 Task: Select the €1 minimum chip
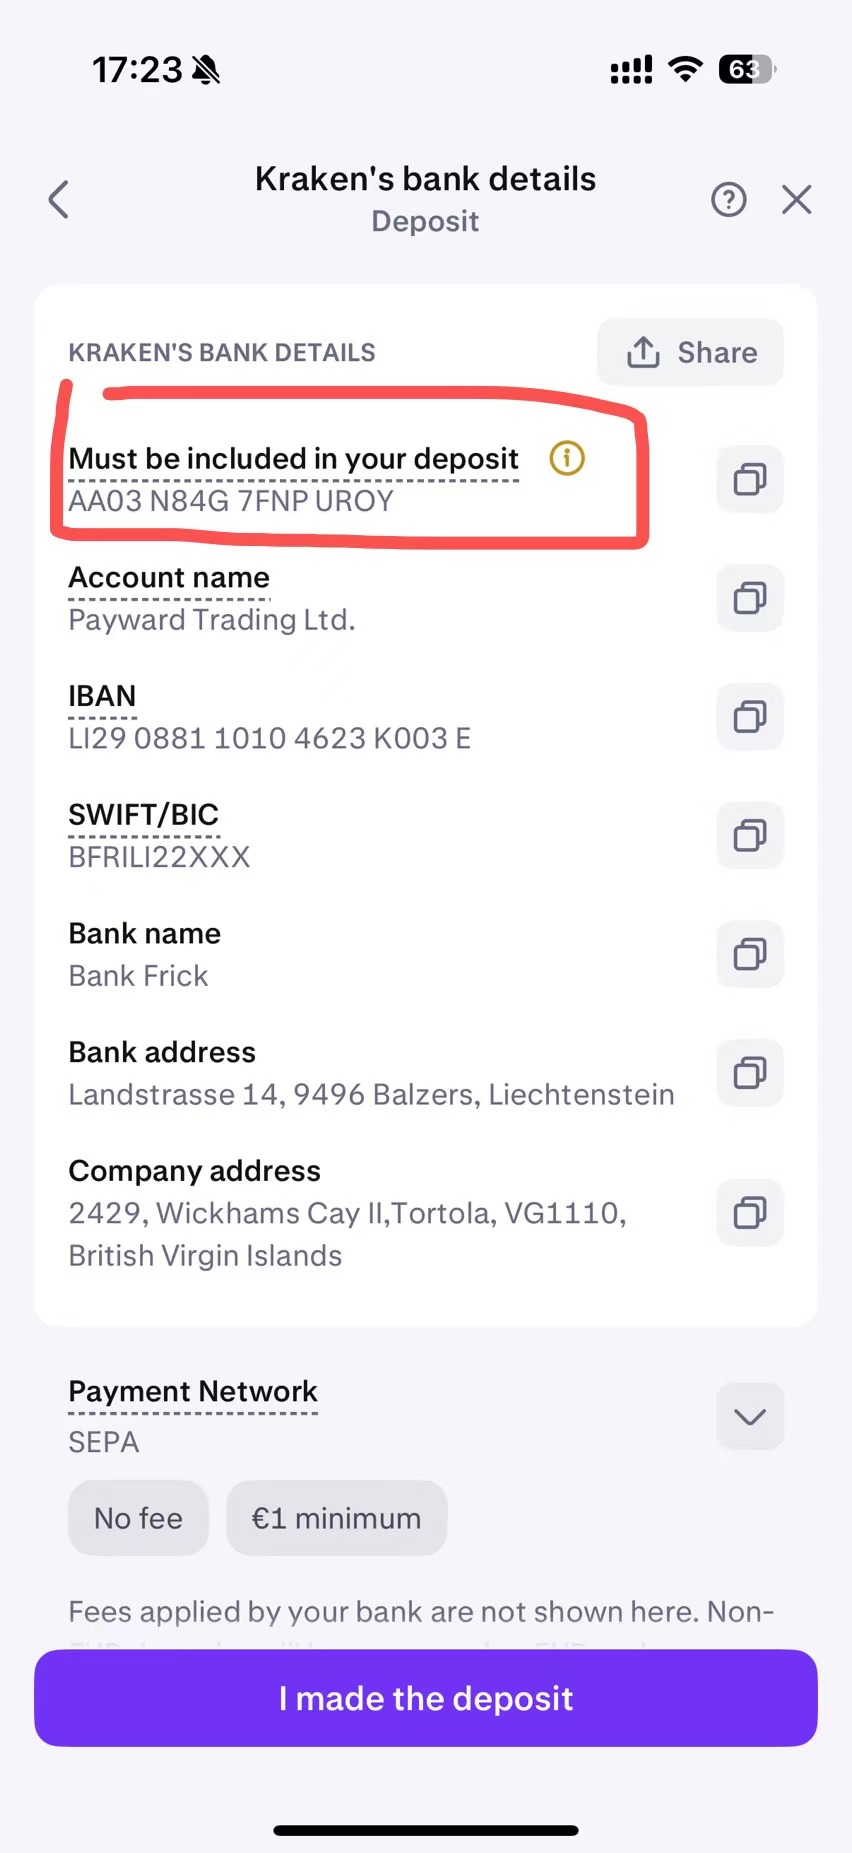point(336,1518)
